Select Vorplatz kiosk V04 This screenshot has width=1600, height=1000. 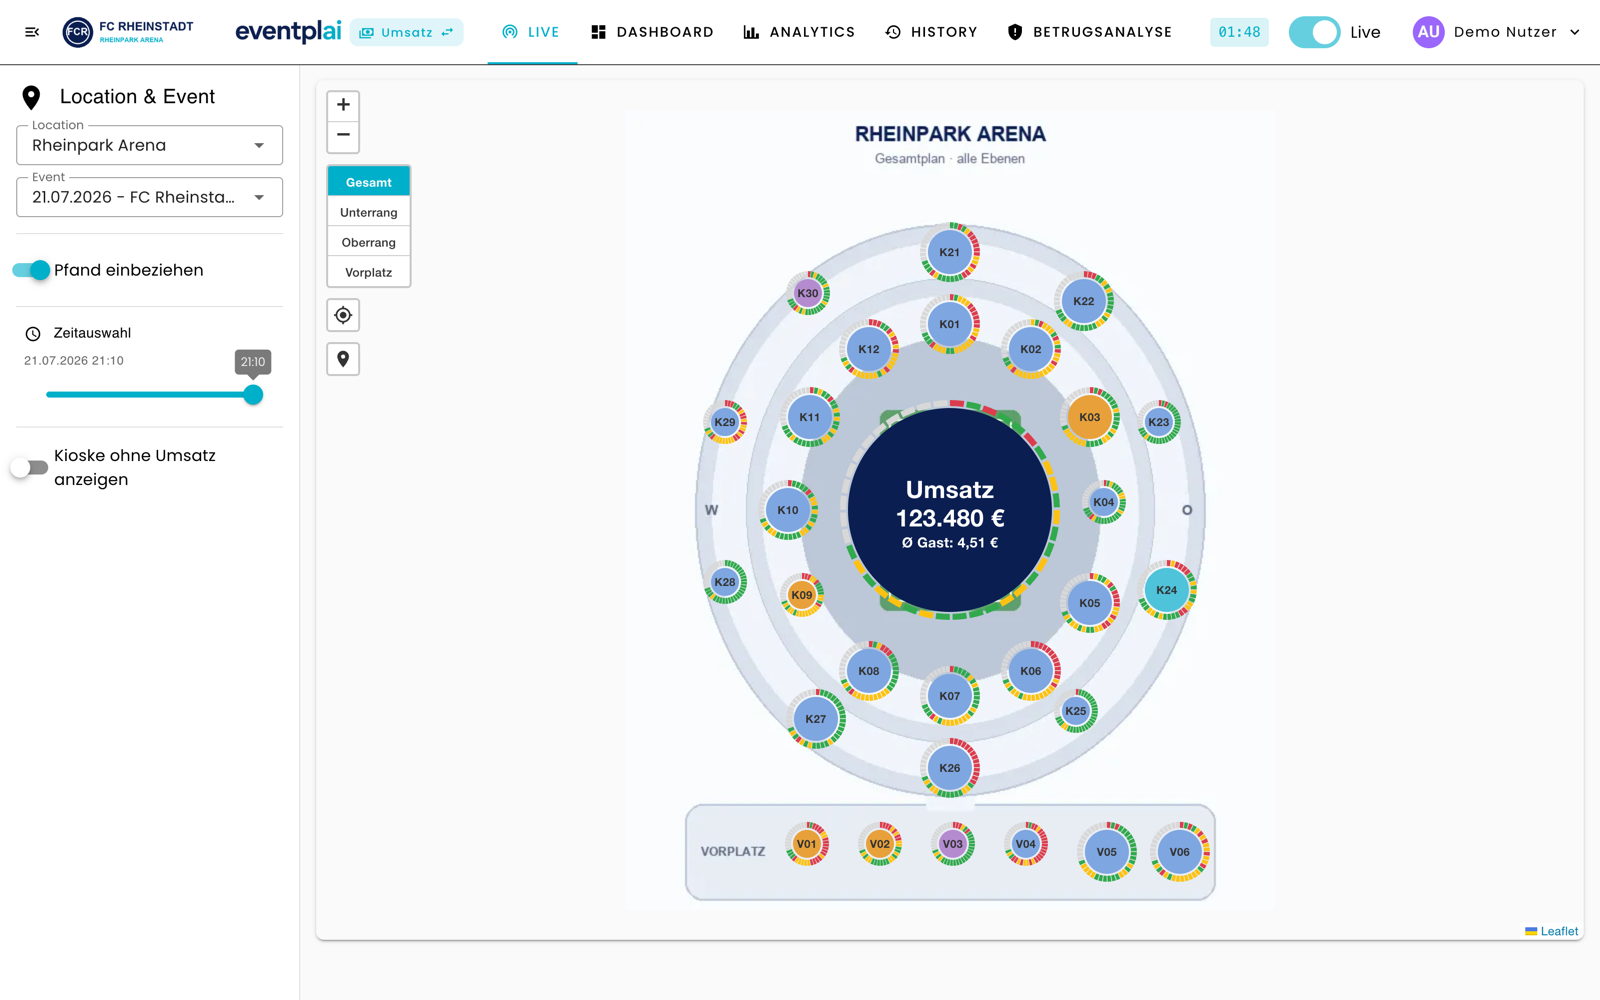[x=1026, y=844]
